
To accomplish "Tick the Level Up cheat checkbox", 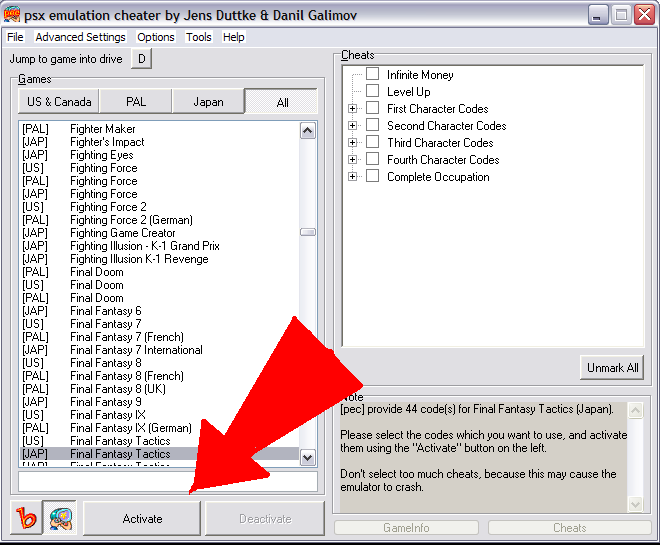I will (x=372, y=92).
